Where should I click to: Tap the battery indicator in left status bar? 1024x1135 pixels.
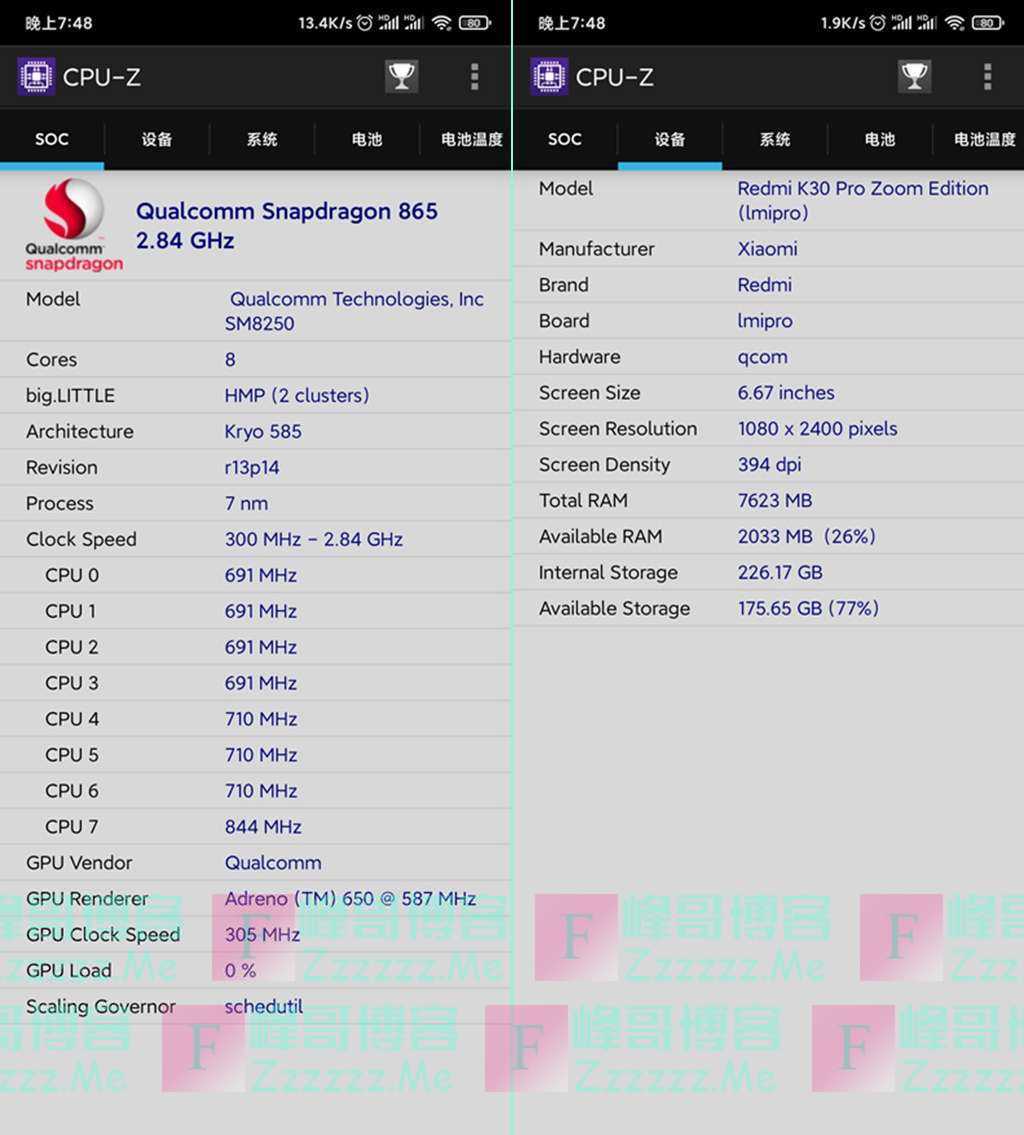pyautogui.click(x=474, y=23)
